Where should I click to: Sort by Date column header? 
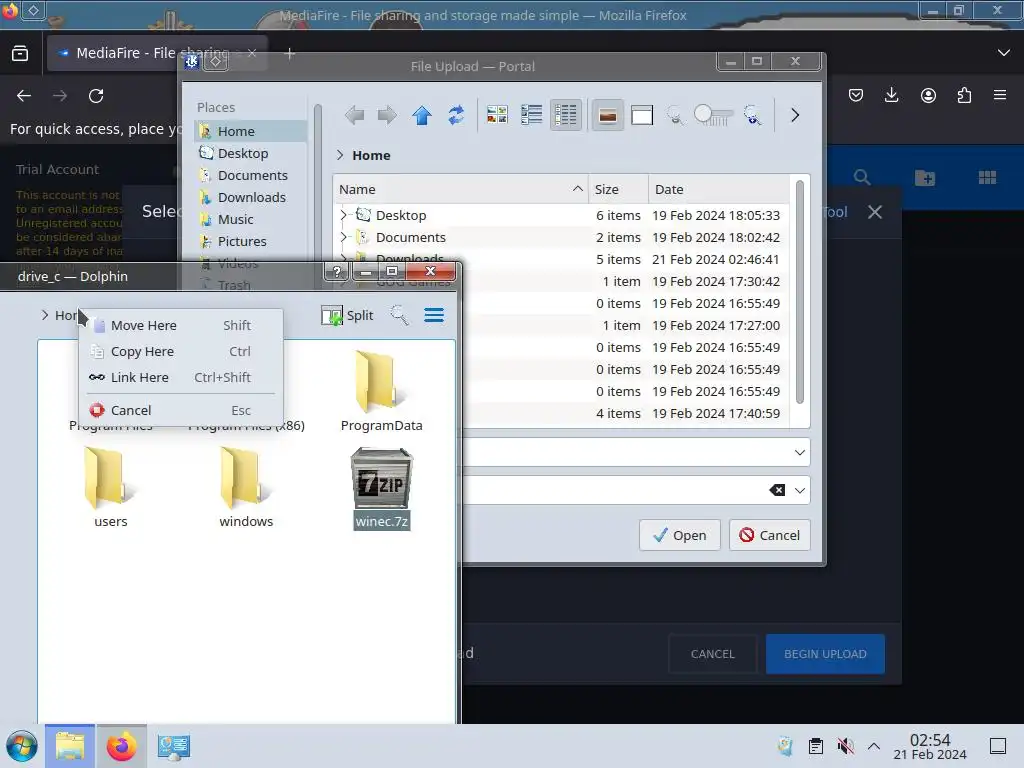pos(719,189)
